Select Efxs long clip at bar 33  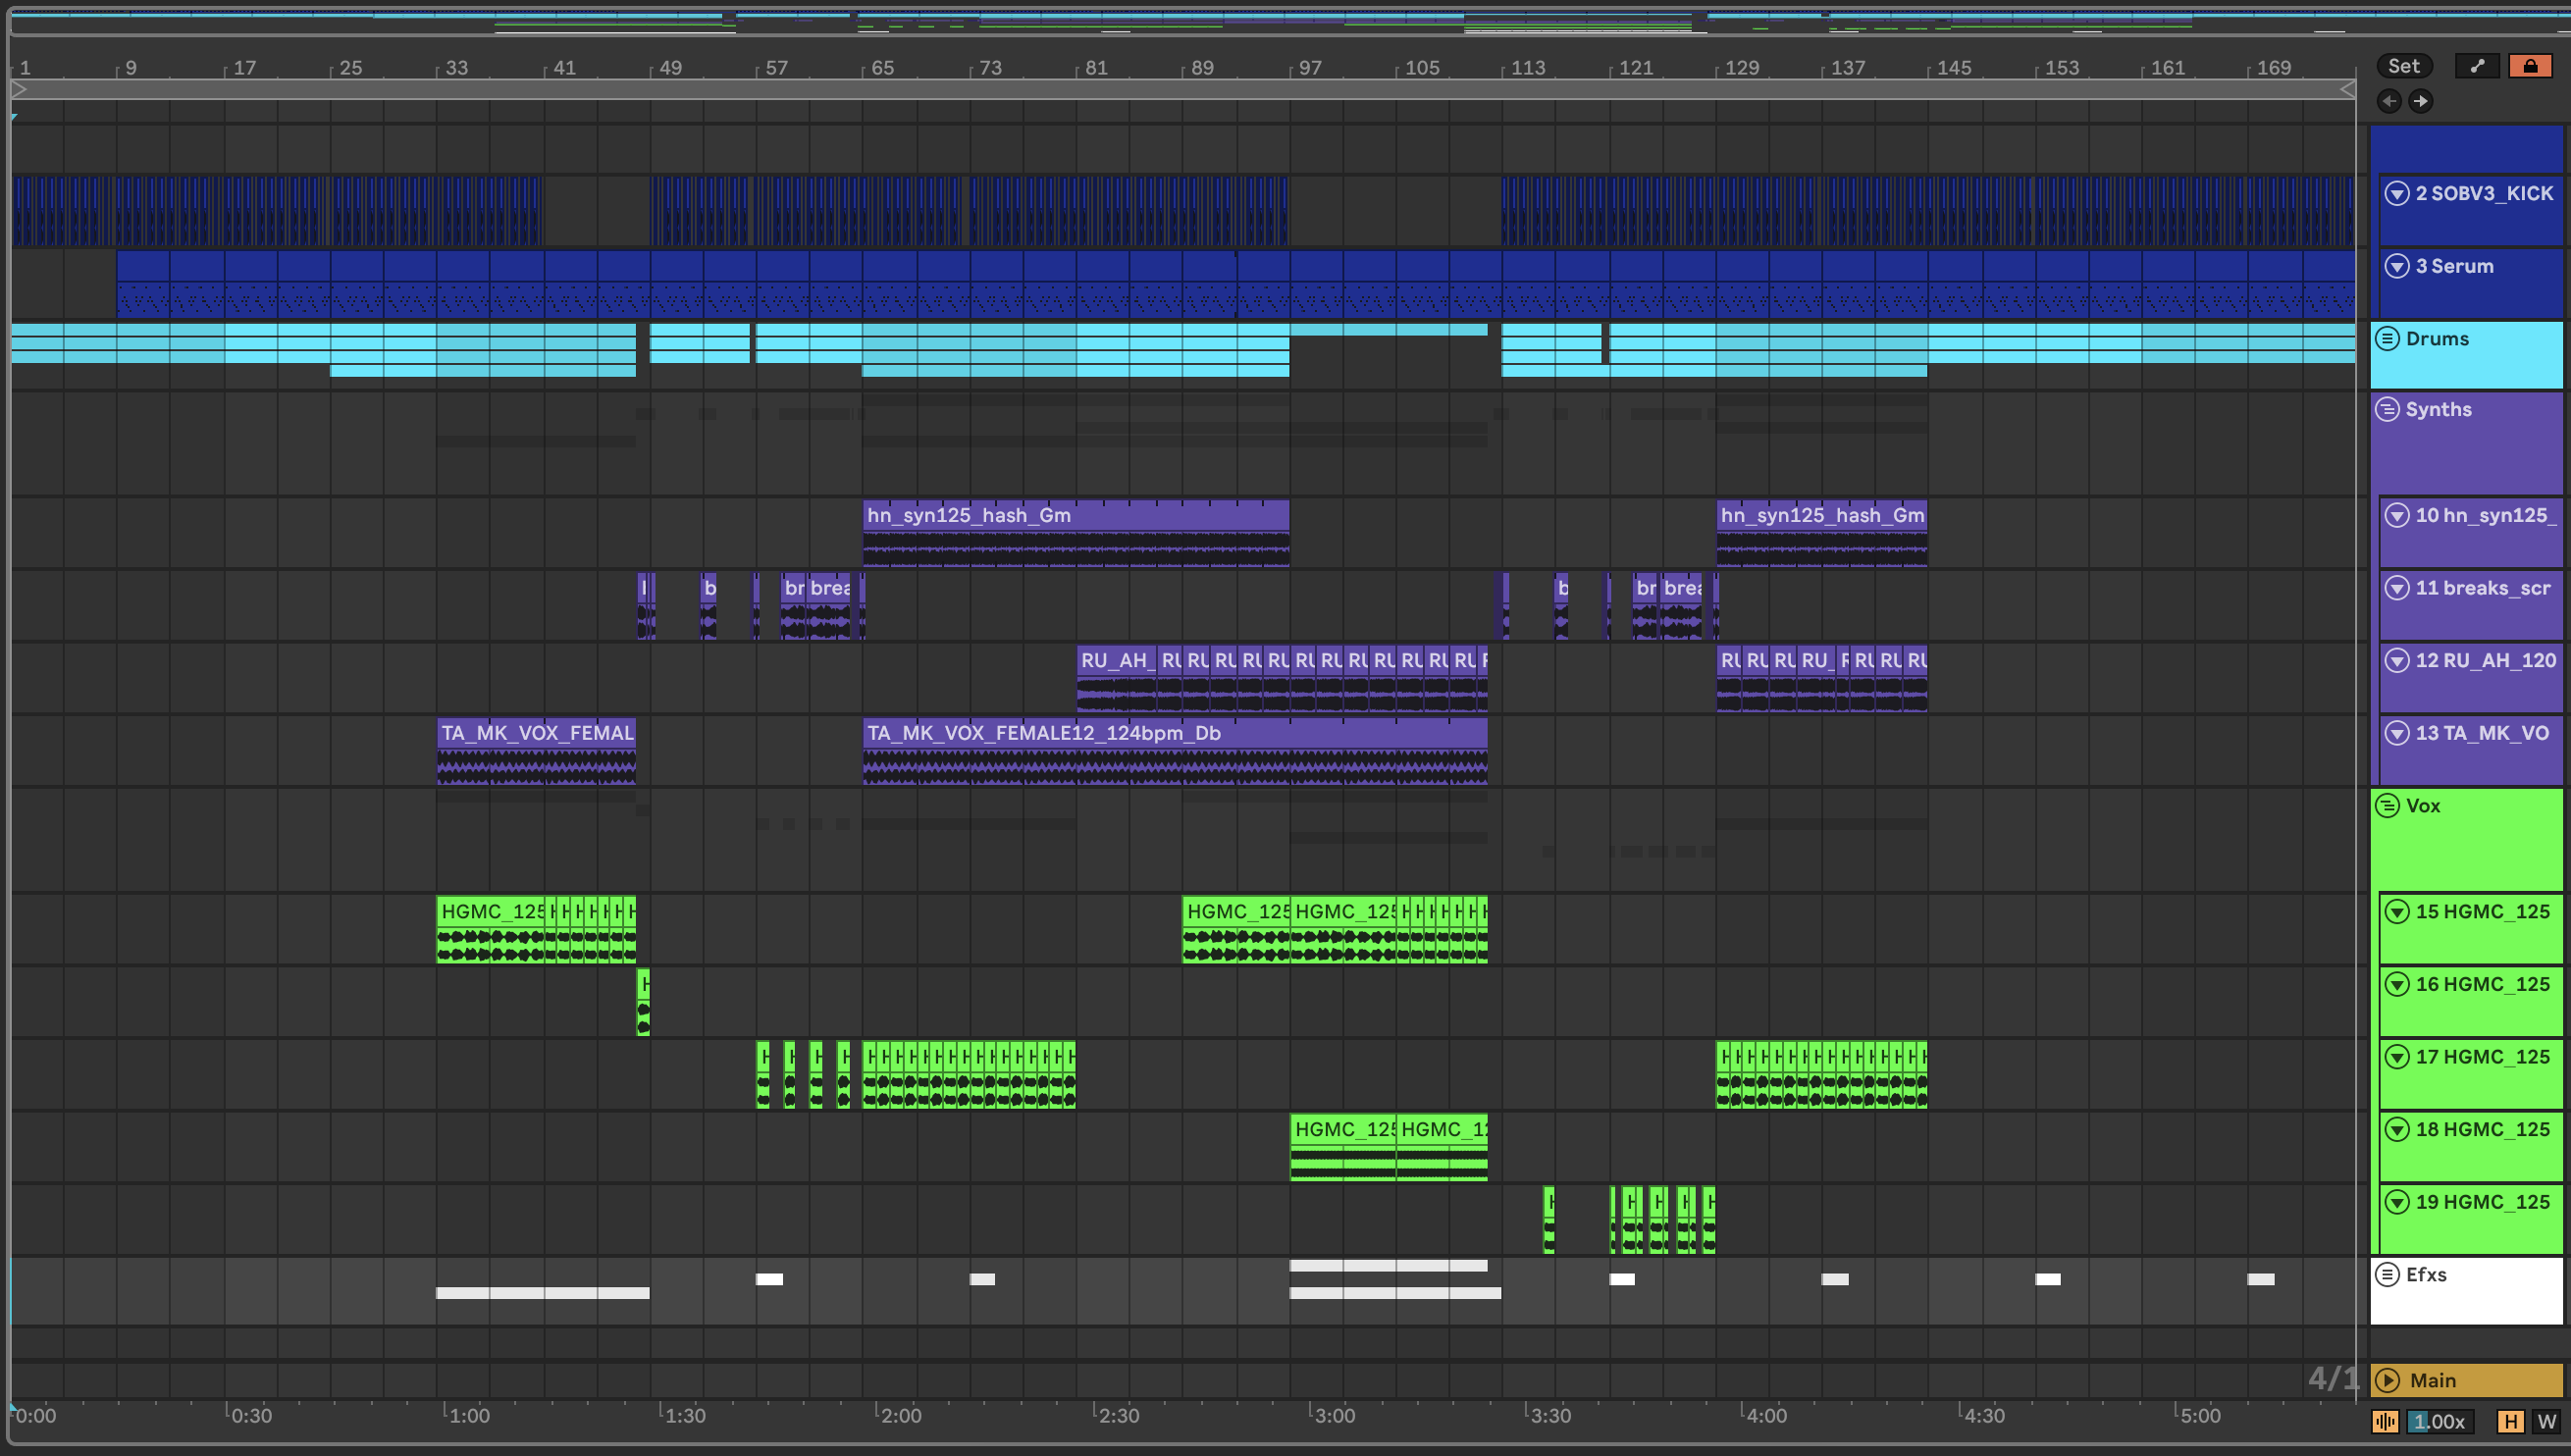pos(543,1293)
